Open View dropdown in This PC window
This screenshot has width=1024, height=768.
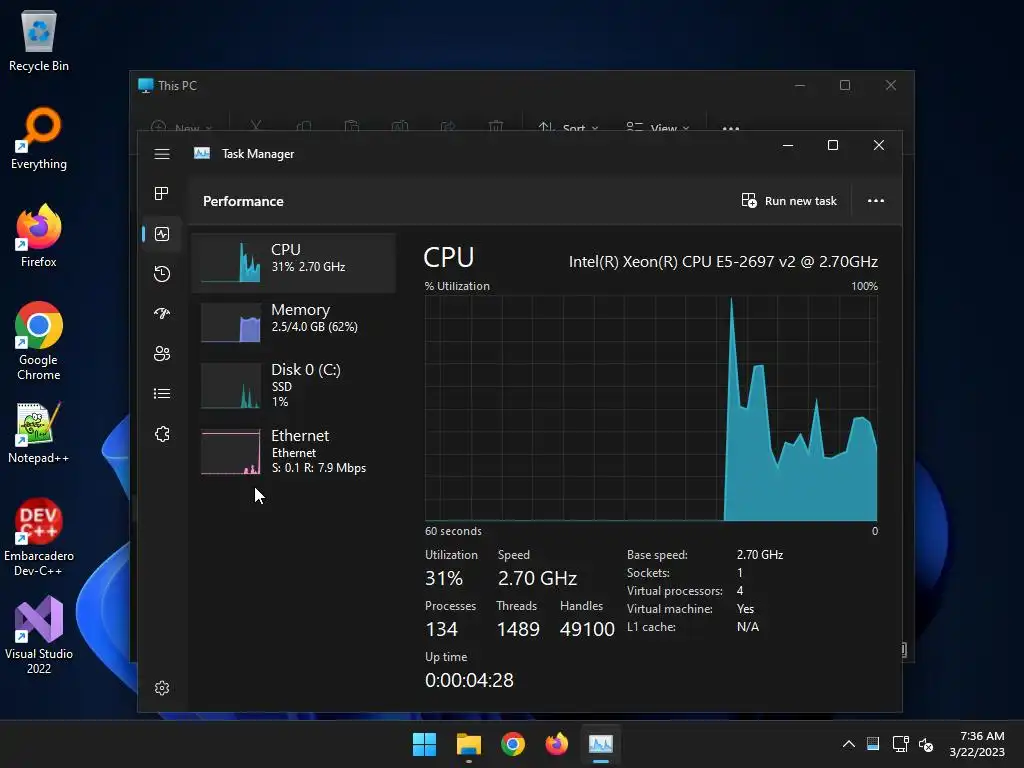[x=658, y=127]
